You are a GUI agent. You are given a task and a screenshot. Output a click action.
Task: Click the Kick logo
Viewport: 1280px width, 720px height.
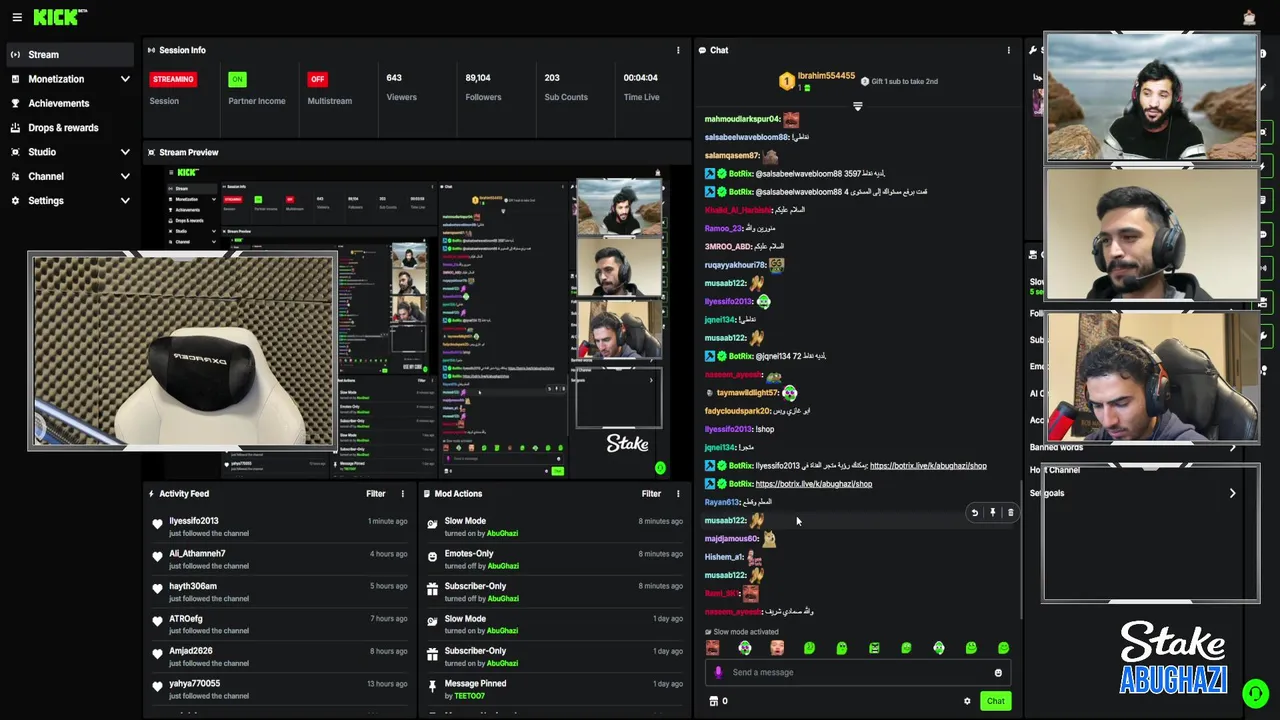[60, 17]
